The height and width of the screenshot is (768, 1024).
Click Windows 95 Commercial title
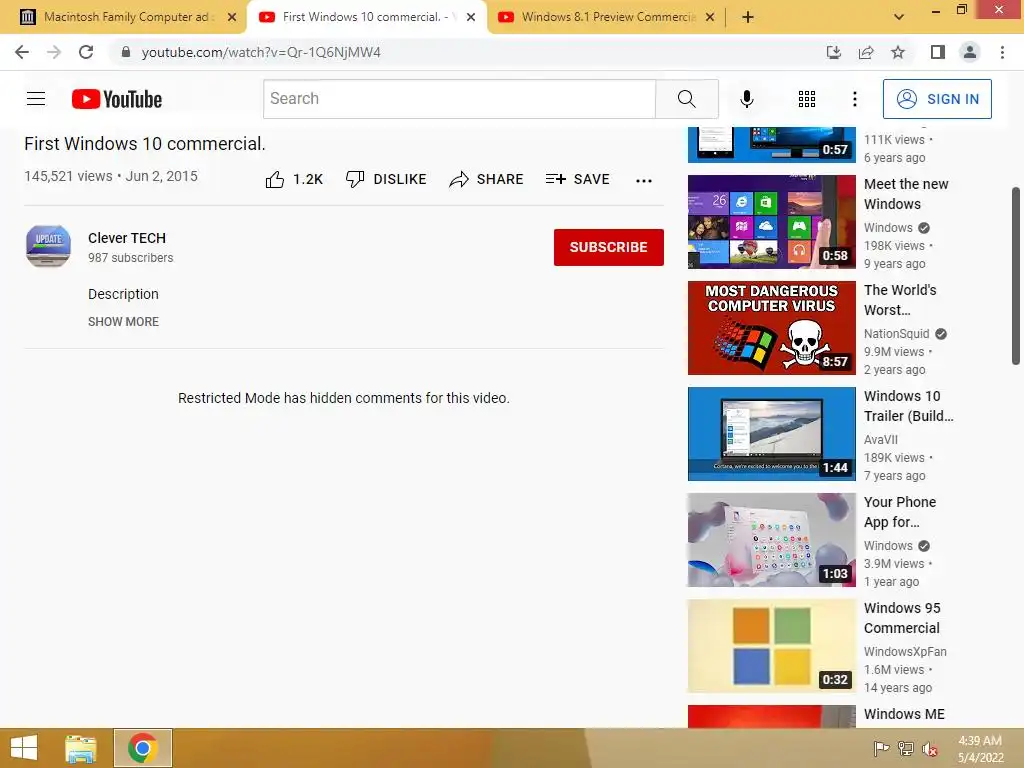pyautogui.click(x=902, y=618)
